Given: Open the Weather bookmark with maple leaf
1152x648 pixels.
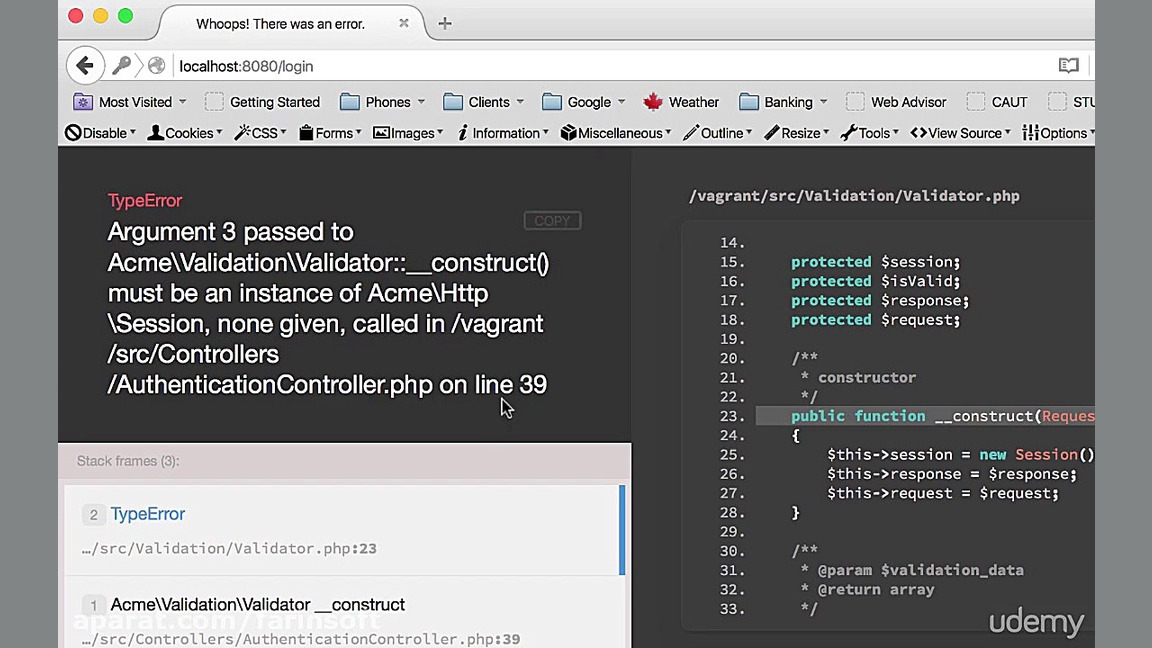Looking at the screenshot, I should [653, 102].
